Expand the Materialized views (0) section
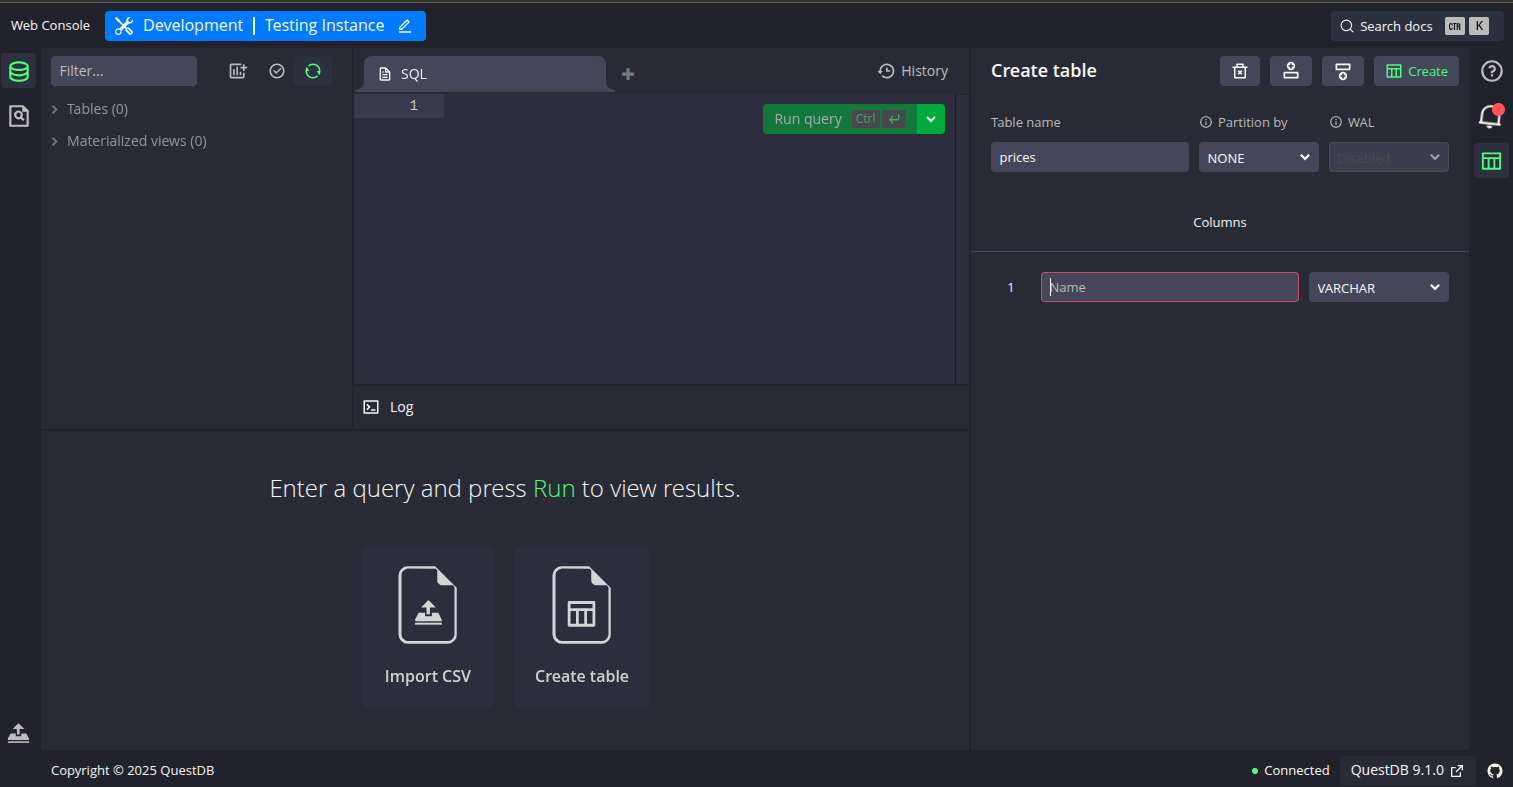This screenshot has width=1513, height=787. click(136, 141)
